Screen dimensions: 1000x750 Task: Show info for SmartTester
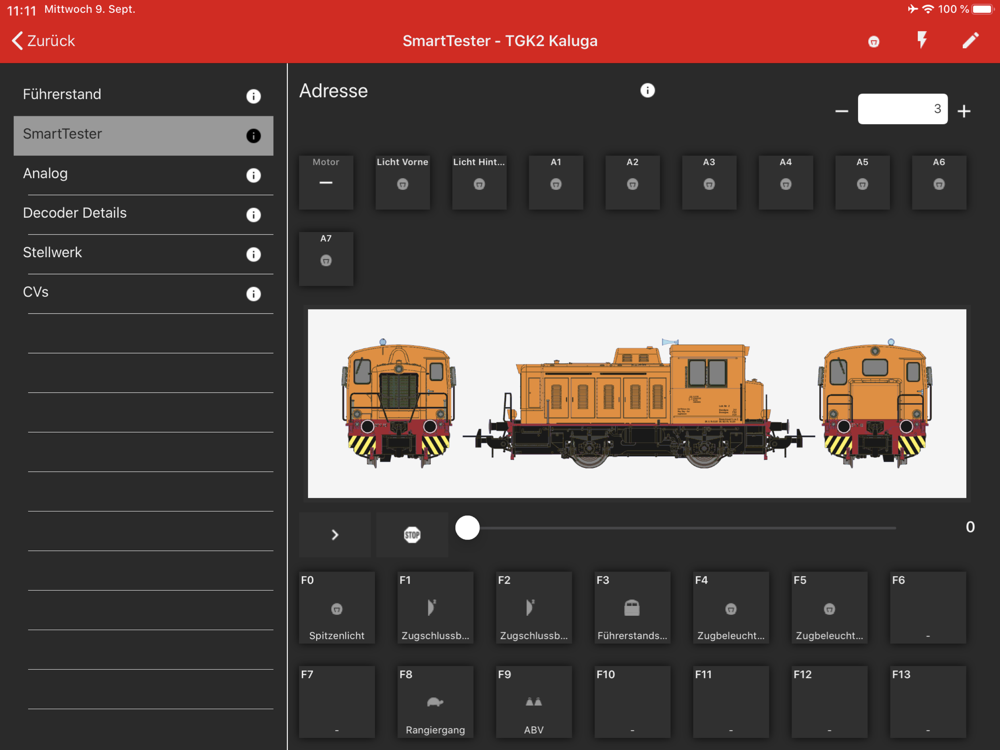(253, 136)
